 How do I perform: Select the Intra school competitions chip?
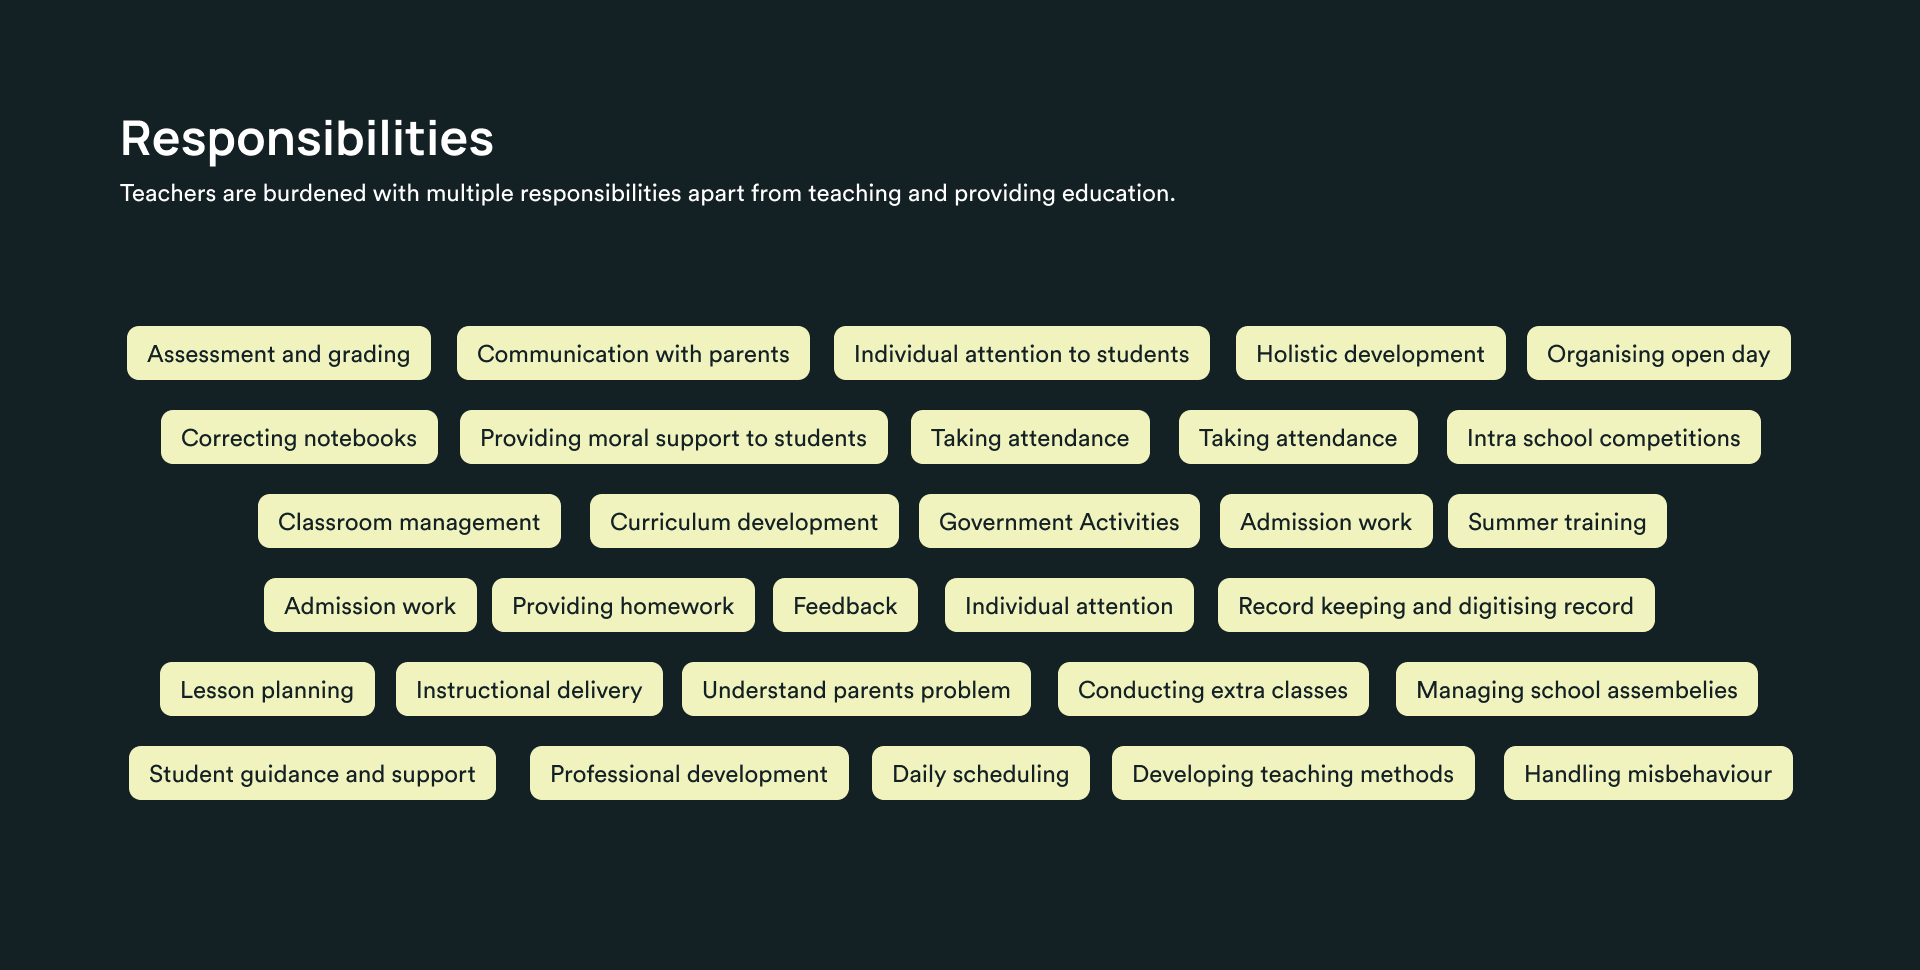pos(1603,438)
